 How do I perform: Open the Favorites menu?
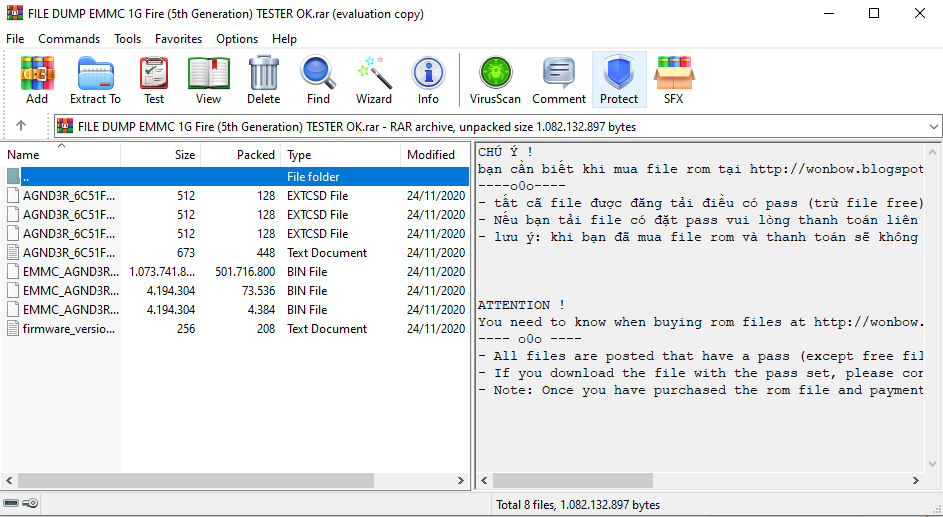[x=179, y=38]
